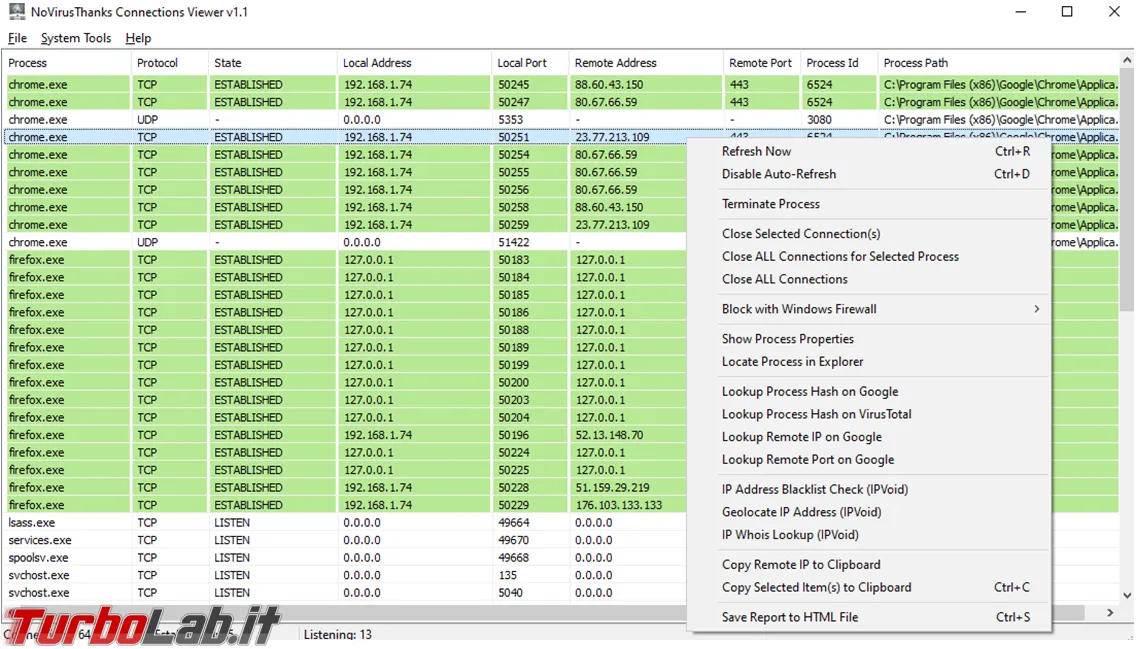Image resolution: width=1136 pixels, height=649 pixels.
Task: Select firefox.exe row with local port 50196
Action: [346, 435]
